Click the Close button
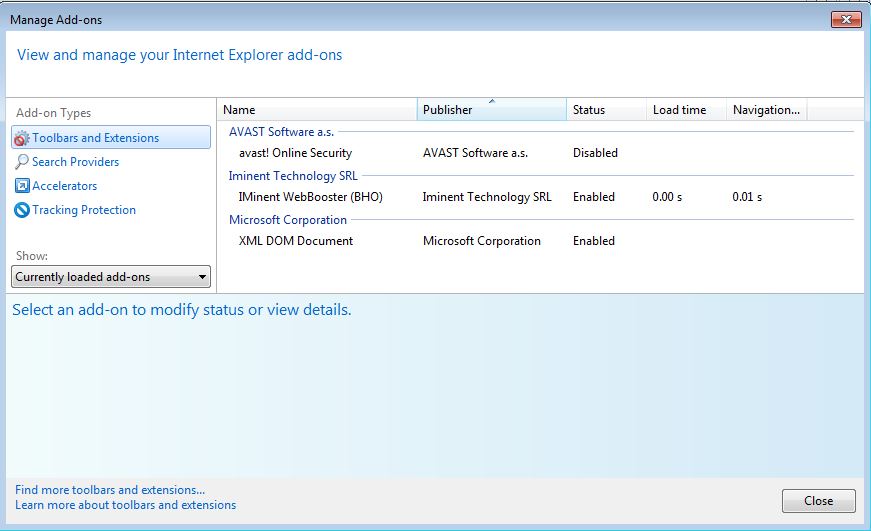This screenshot has height=531, width=871. coord(818,501)
